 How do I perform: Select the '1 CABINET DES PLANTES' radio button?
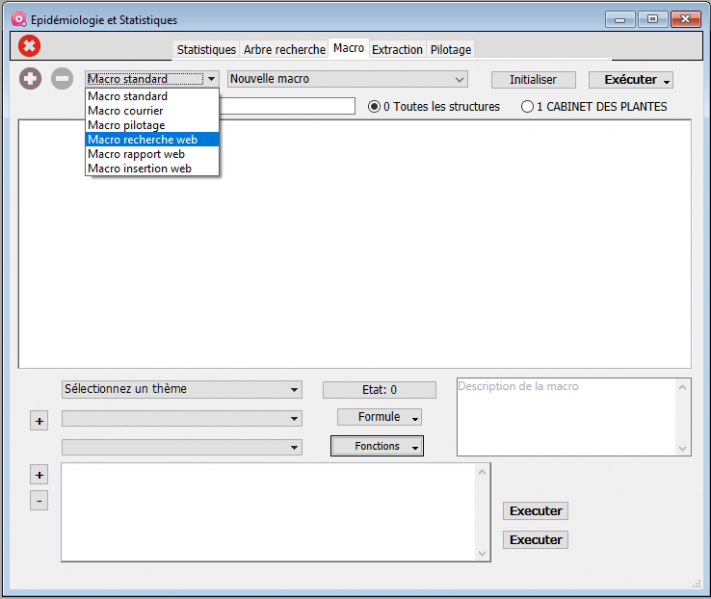click(527, 106)
